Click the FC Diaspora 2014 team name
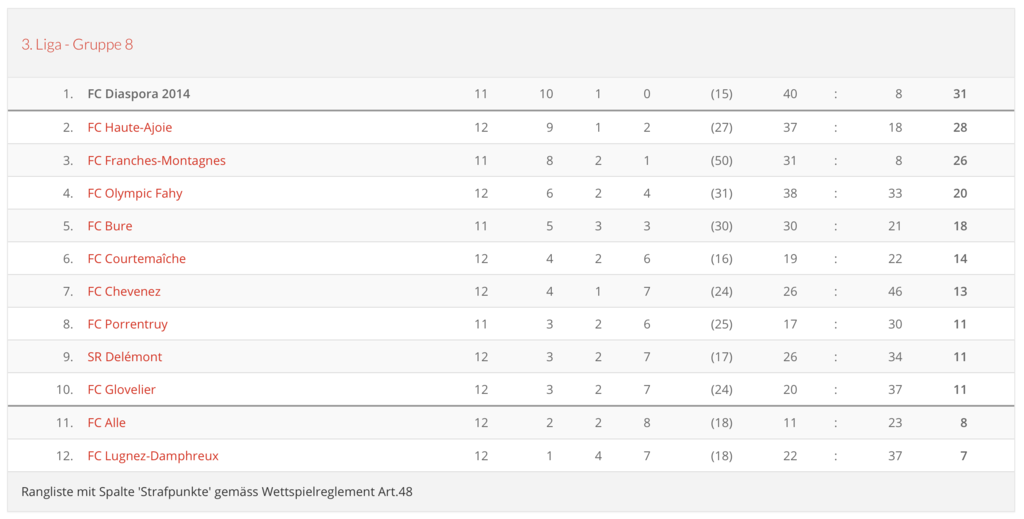 139,94
